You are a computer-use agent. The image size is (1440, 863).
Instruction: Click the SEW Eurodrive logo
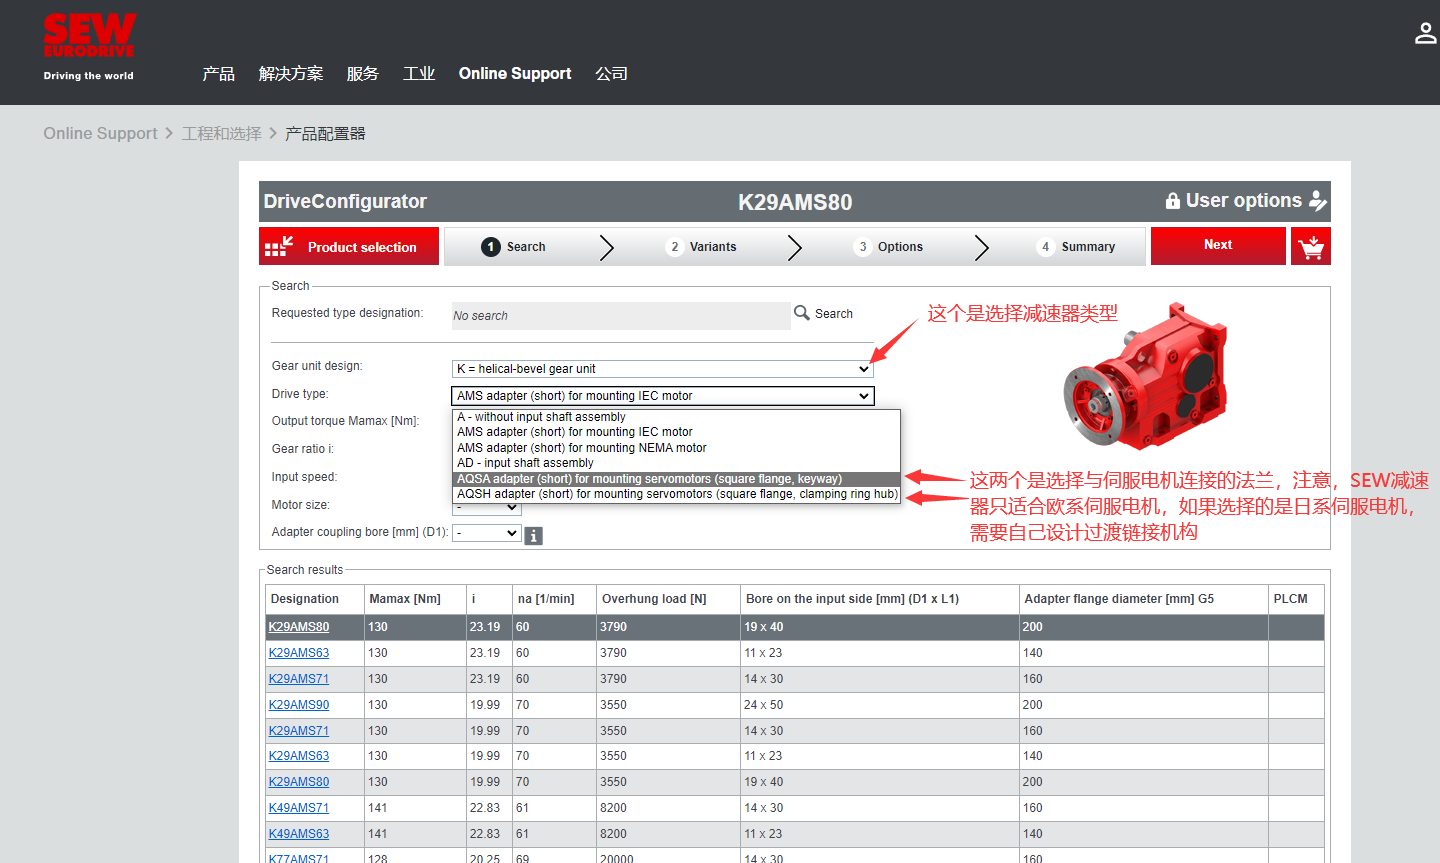[89, 47]
